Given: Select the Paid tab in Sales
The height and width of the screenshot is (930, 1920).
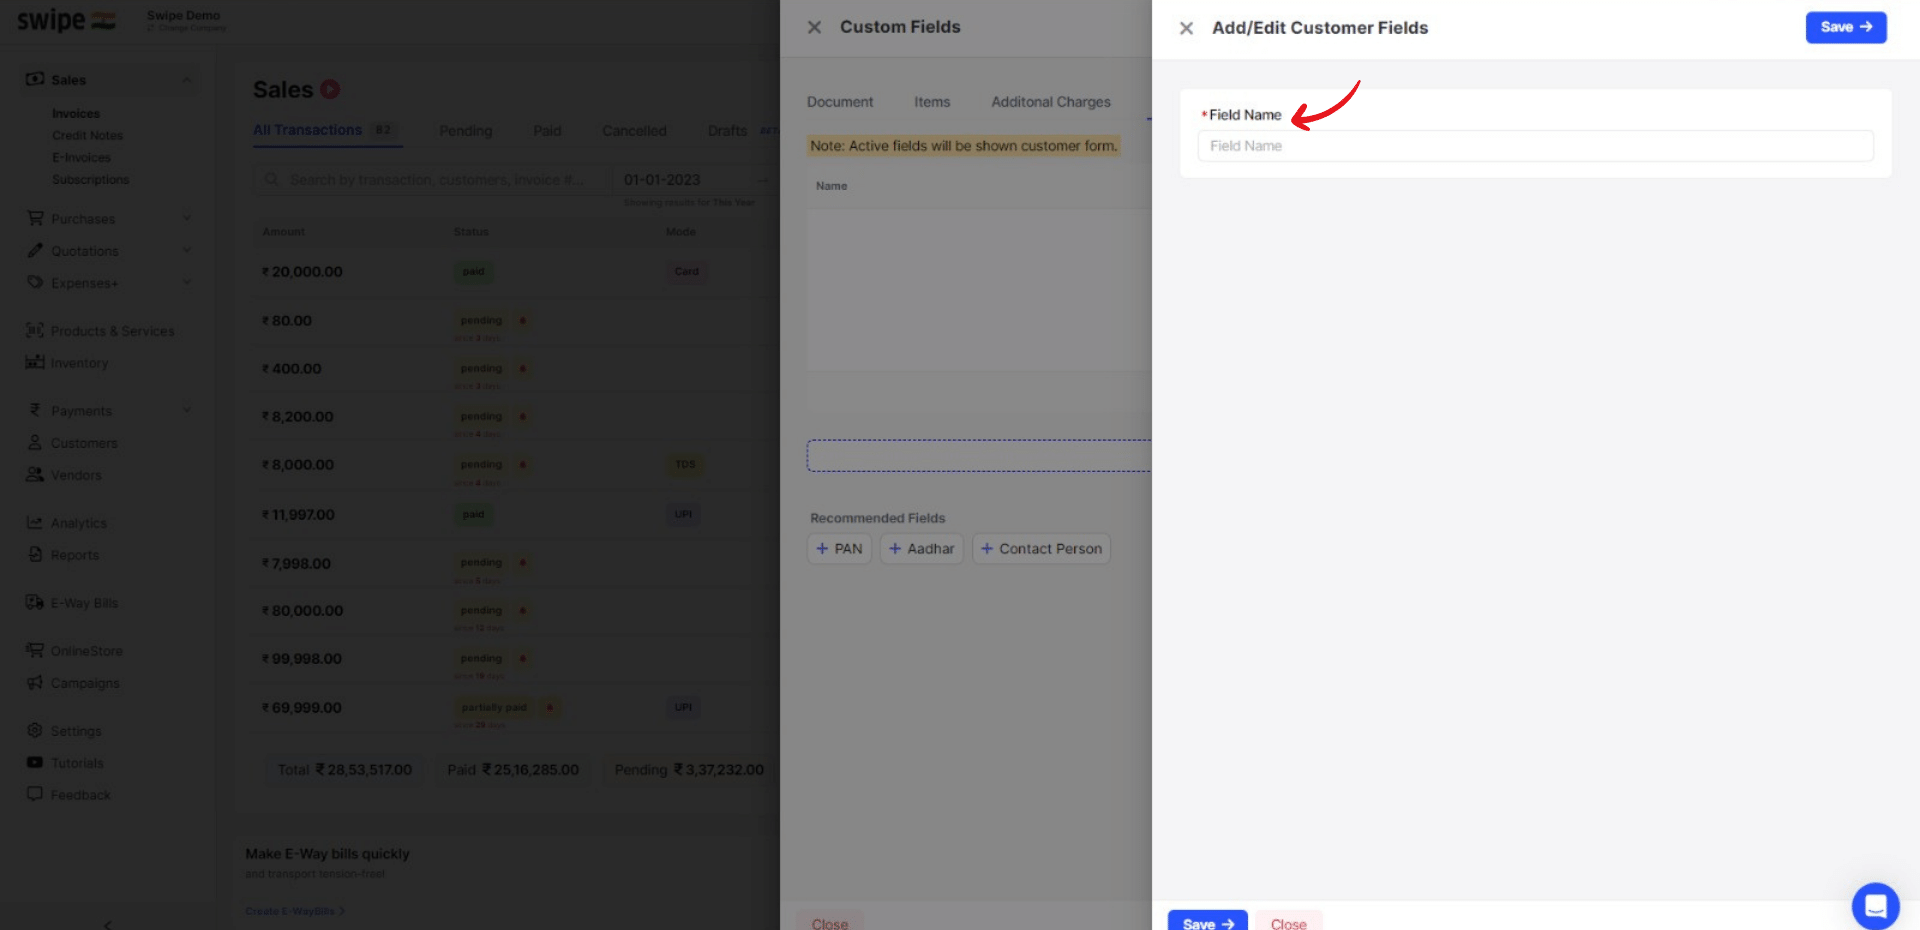Looking at the screenshot, I should 547,131.
